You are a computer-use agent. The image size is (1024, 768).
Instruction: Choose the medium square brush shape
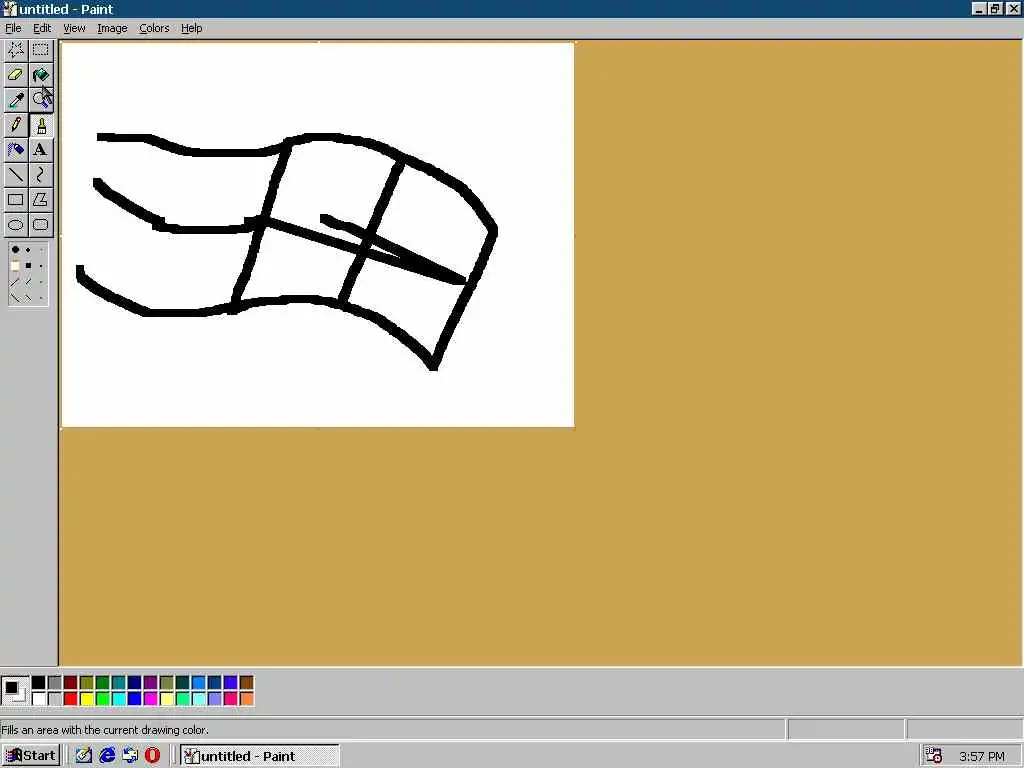[28, 266]
